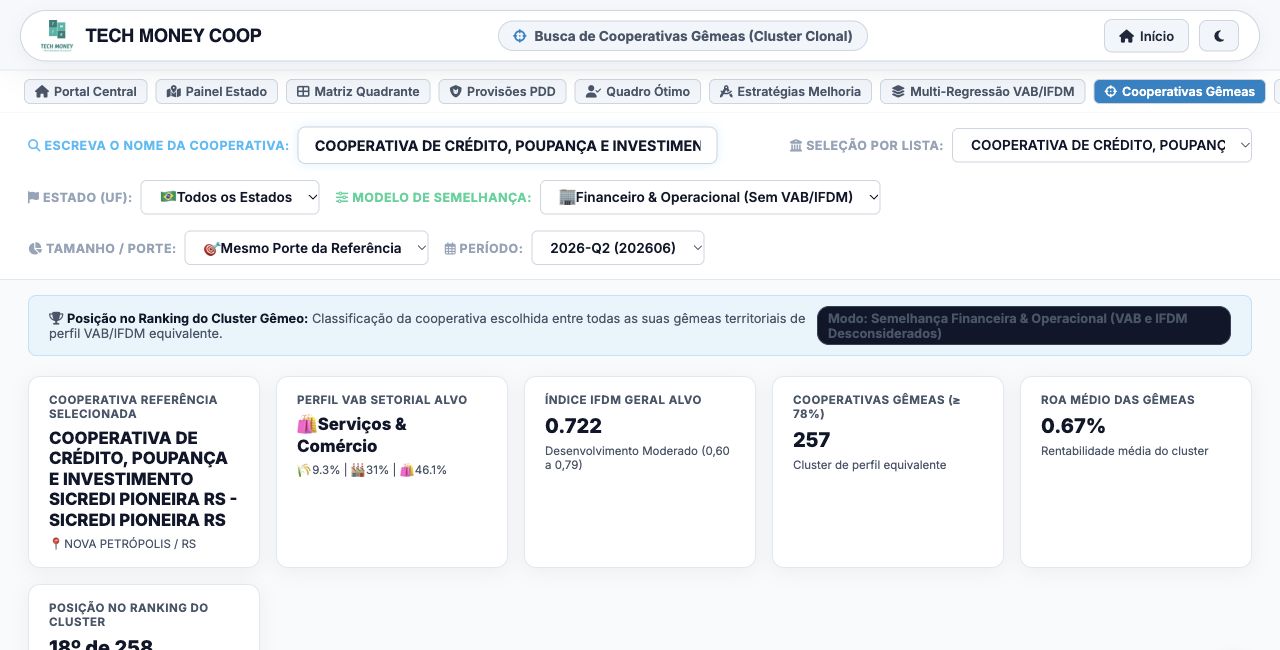Image resolution: width=1280 pixels, height=650 pixels.
Task: Expand the Modelo de Semelhança dropdown
Action: (x=710, y=197)
